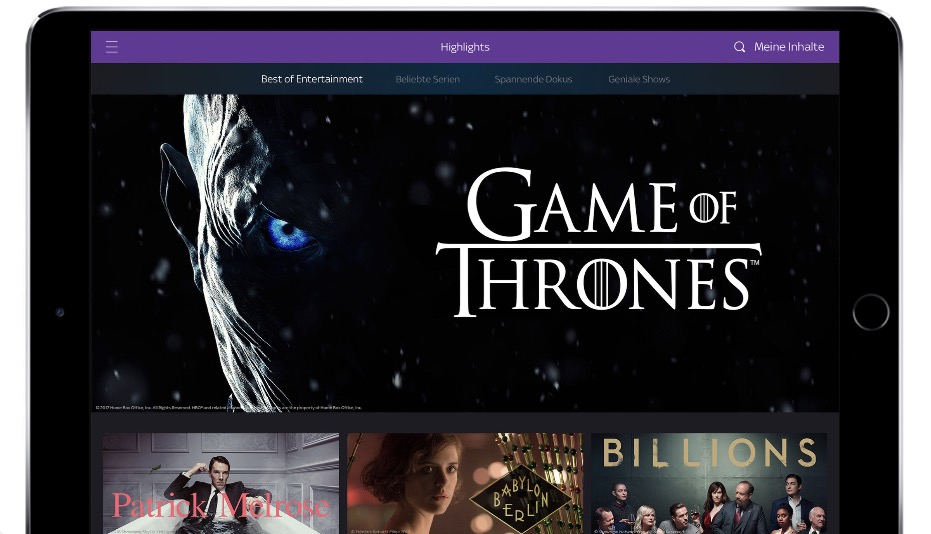Open the Geniale Shows tab
931x534 pixels.
click(639, 79)
